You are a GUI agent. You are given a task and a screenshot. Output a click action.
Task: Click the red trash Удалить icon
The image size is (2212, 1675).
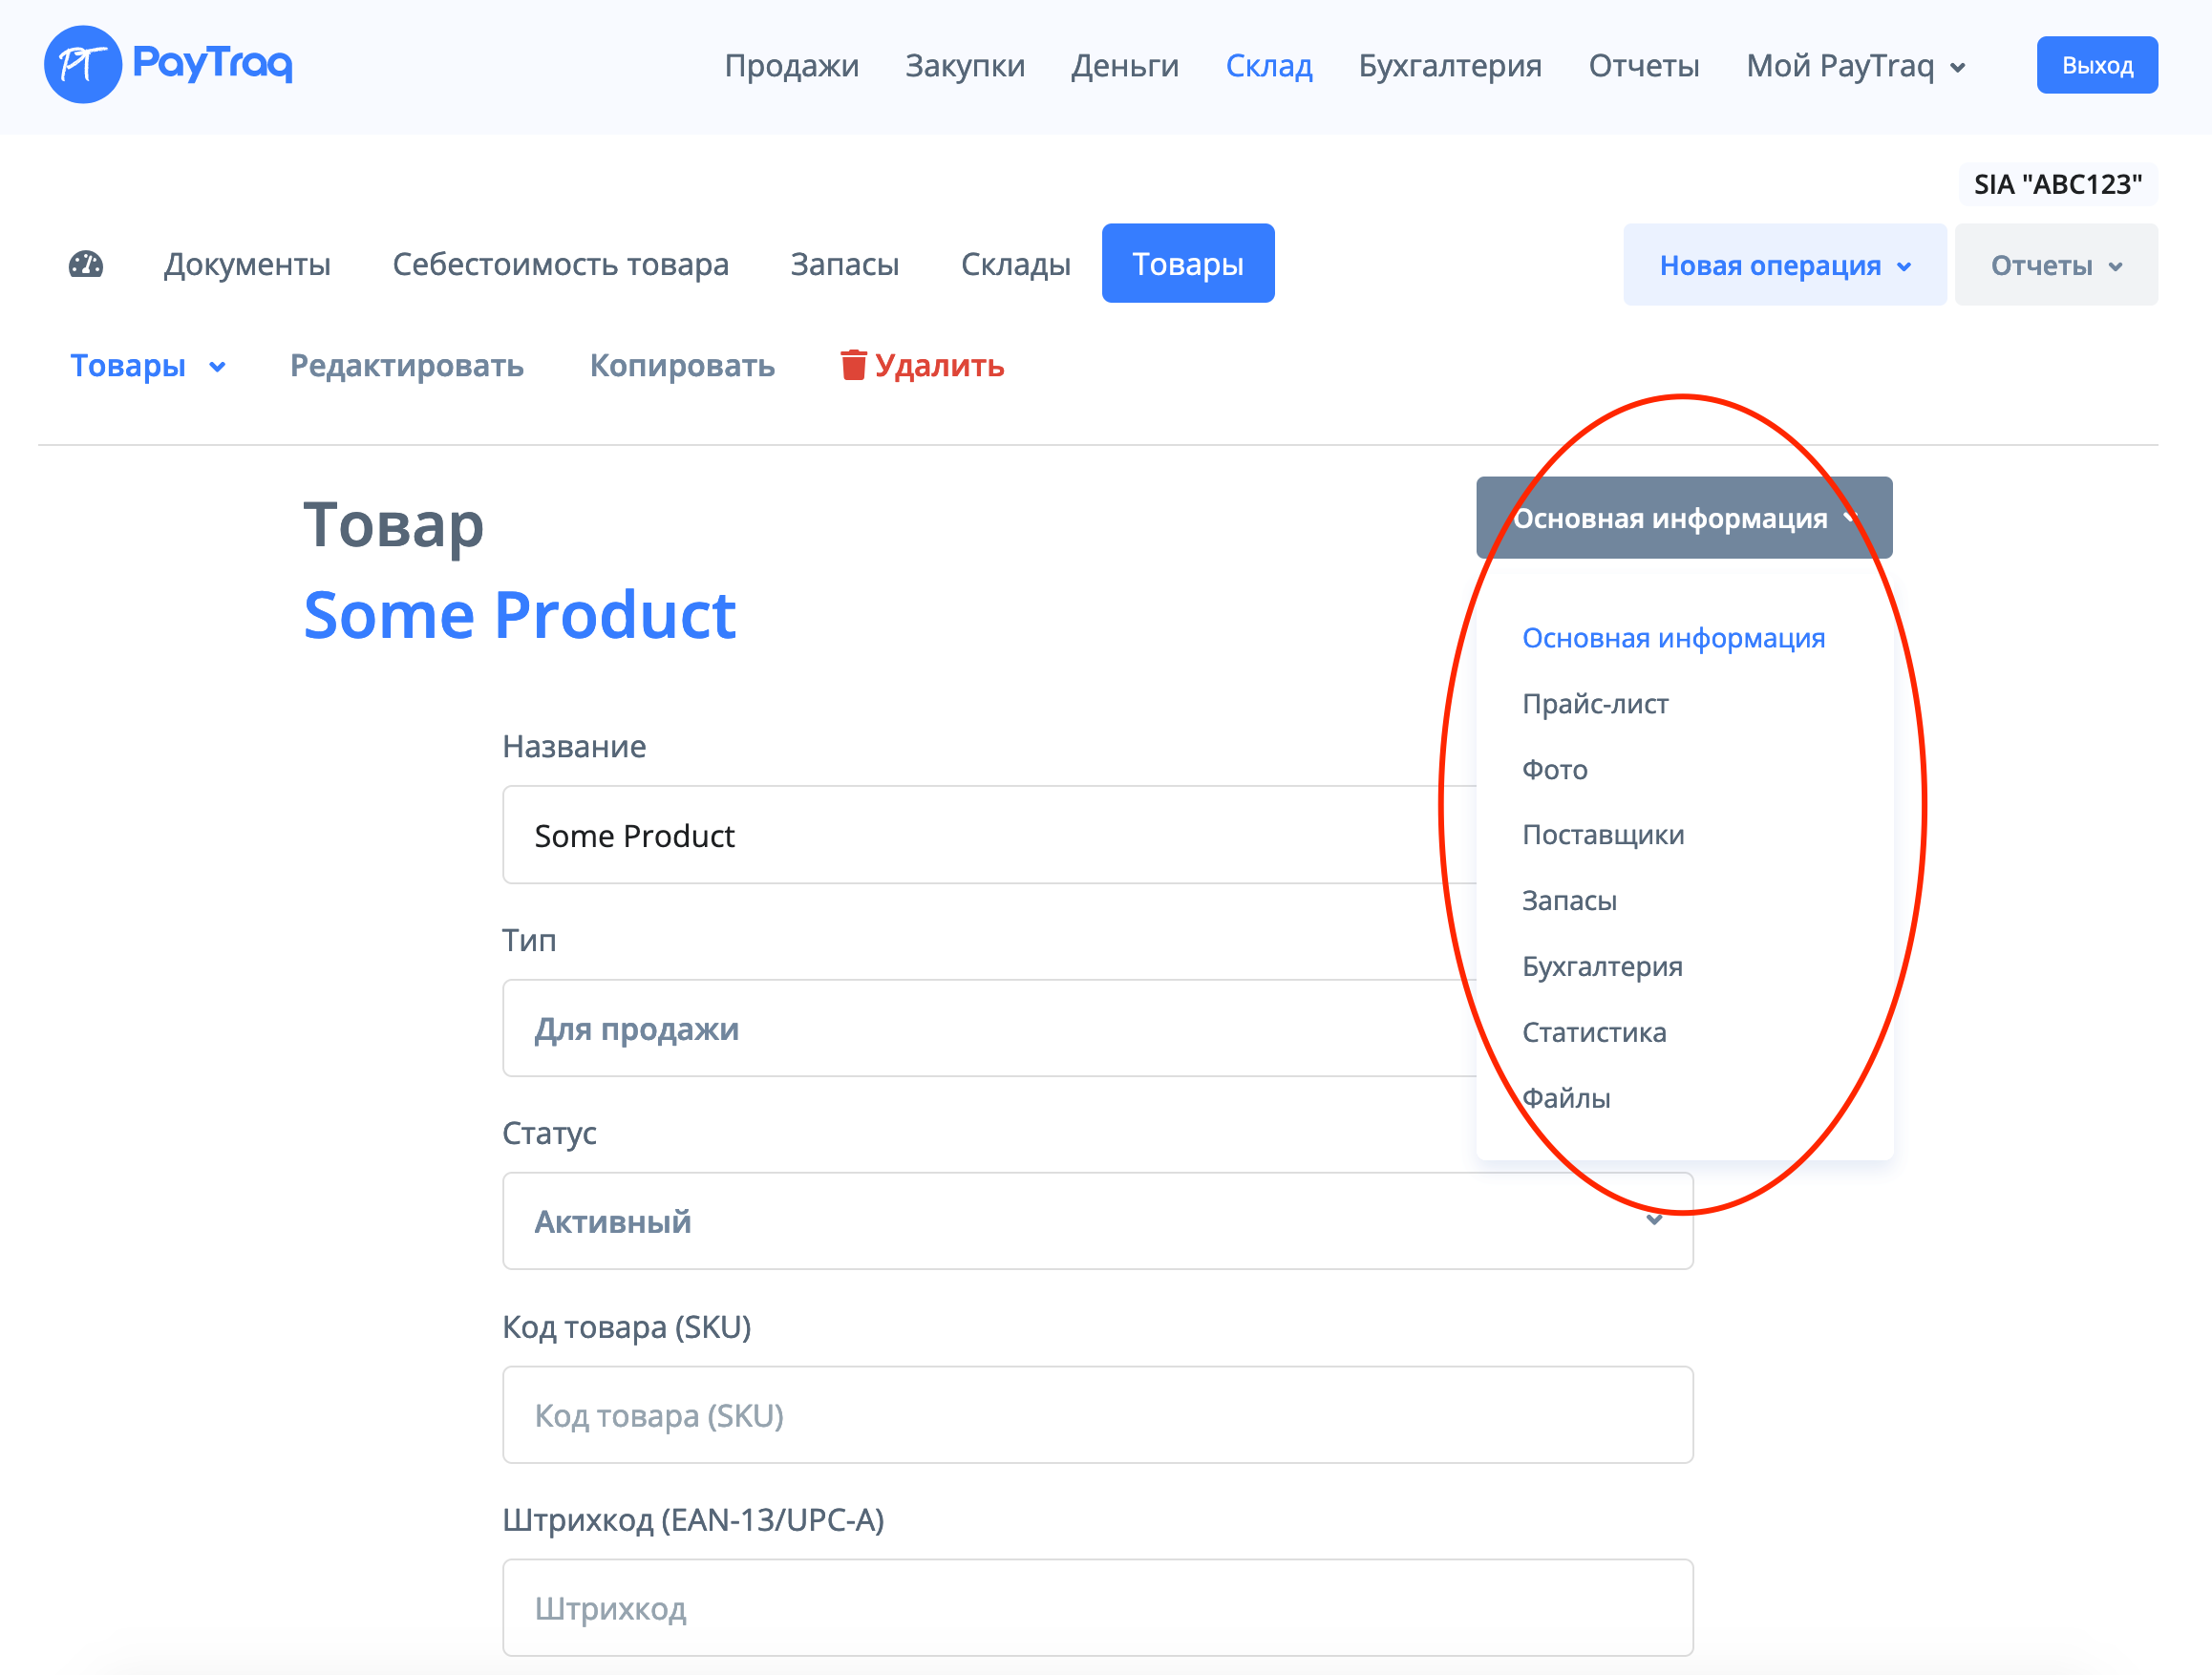(852, 365)
